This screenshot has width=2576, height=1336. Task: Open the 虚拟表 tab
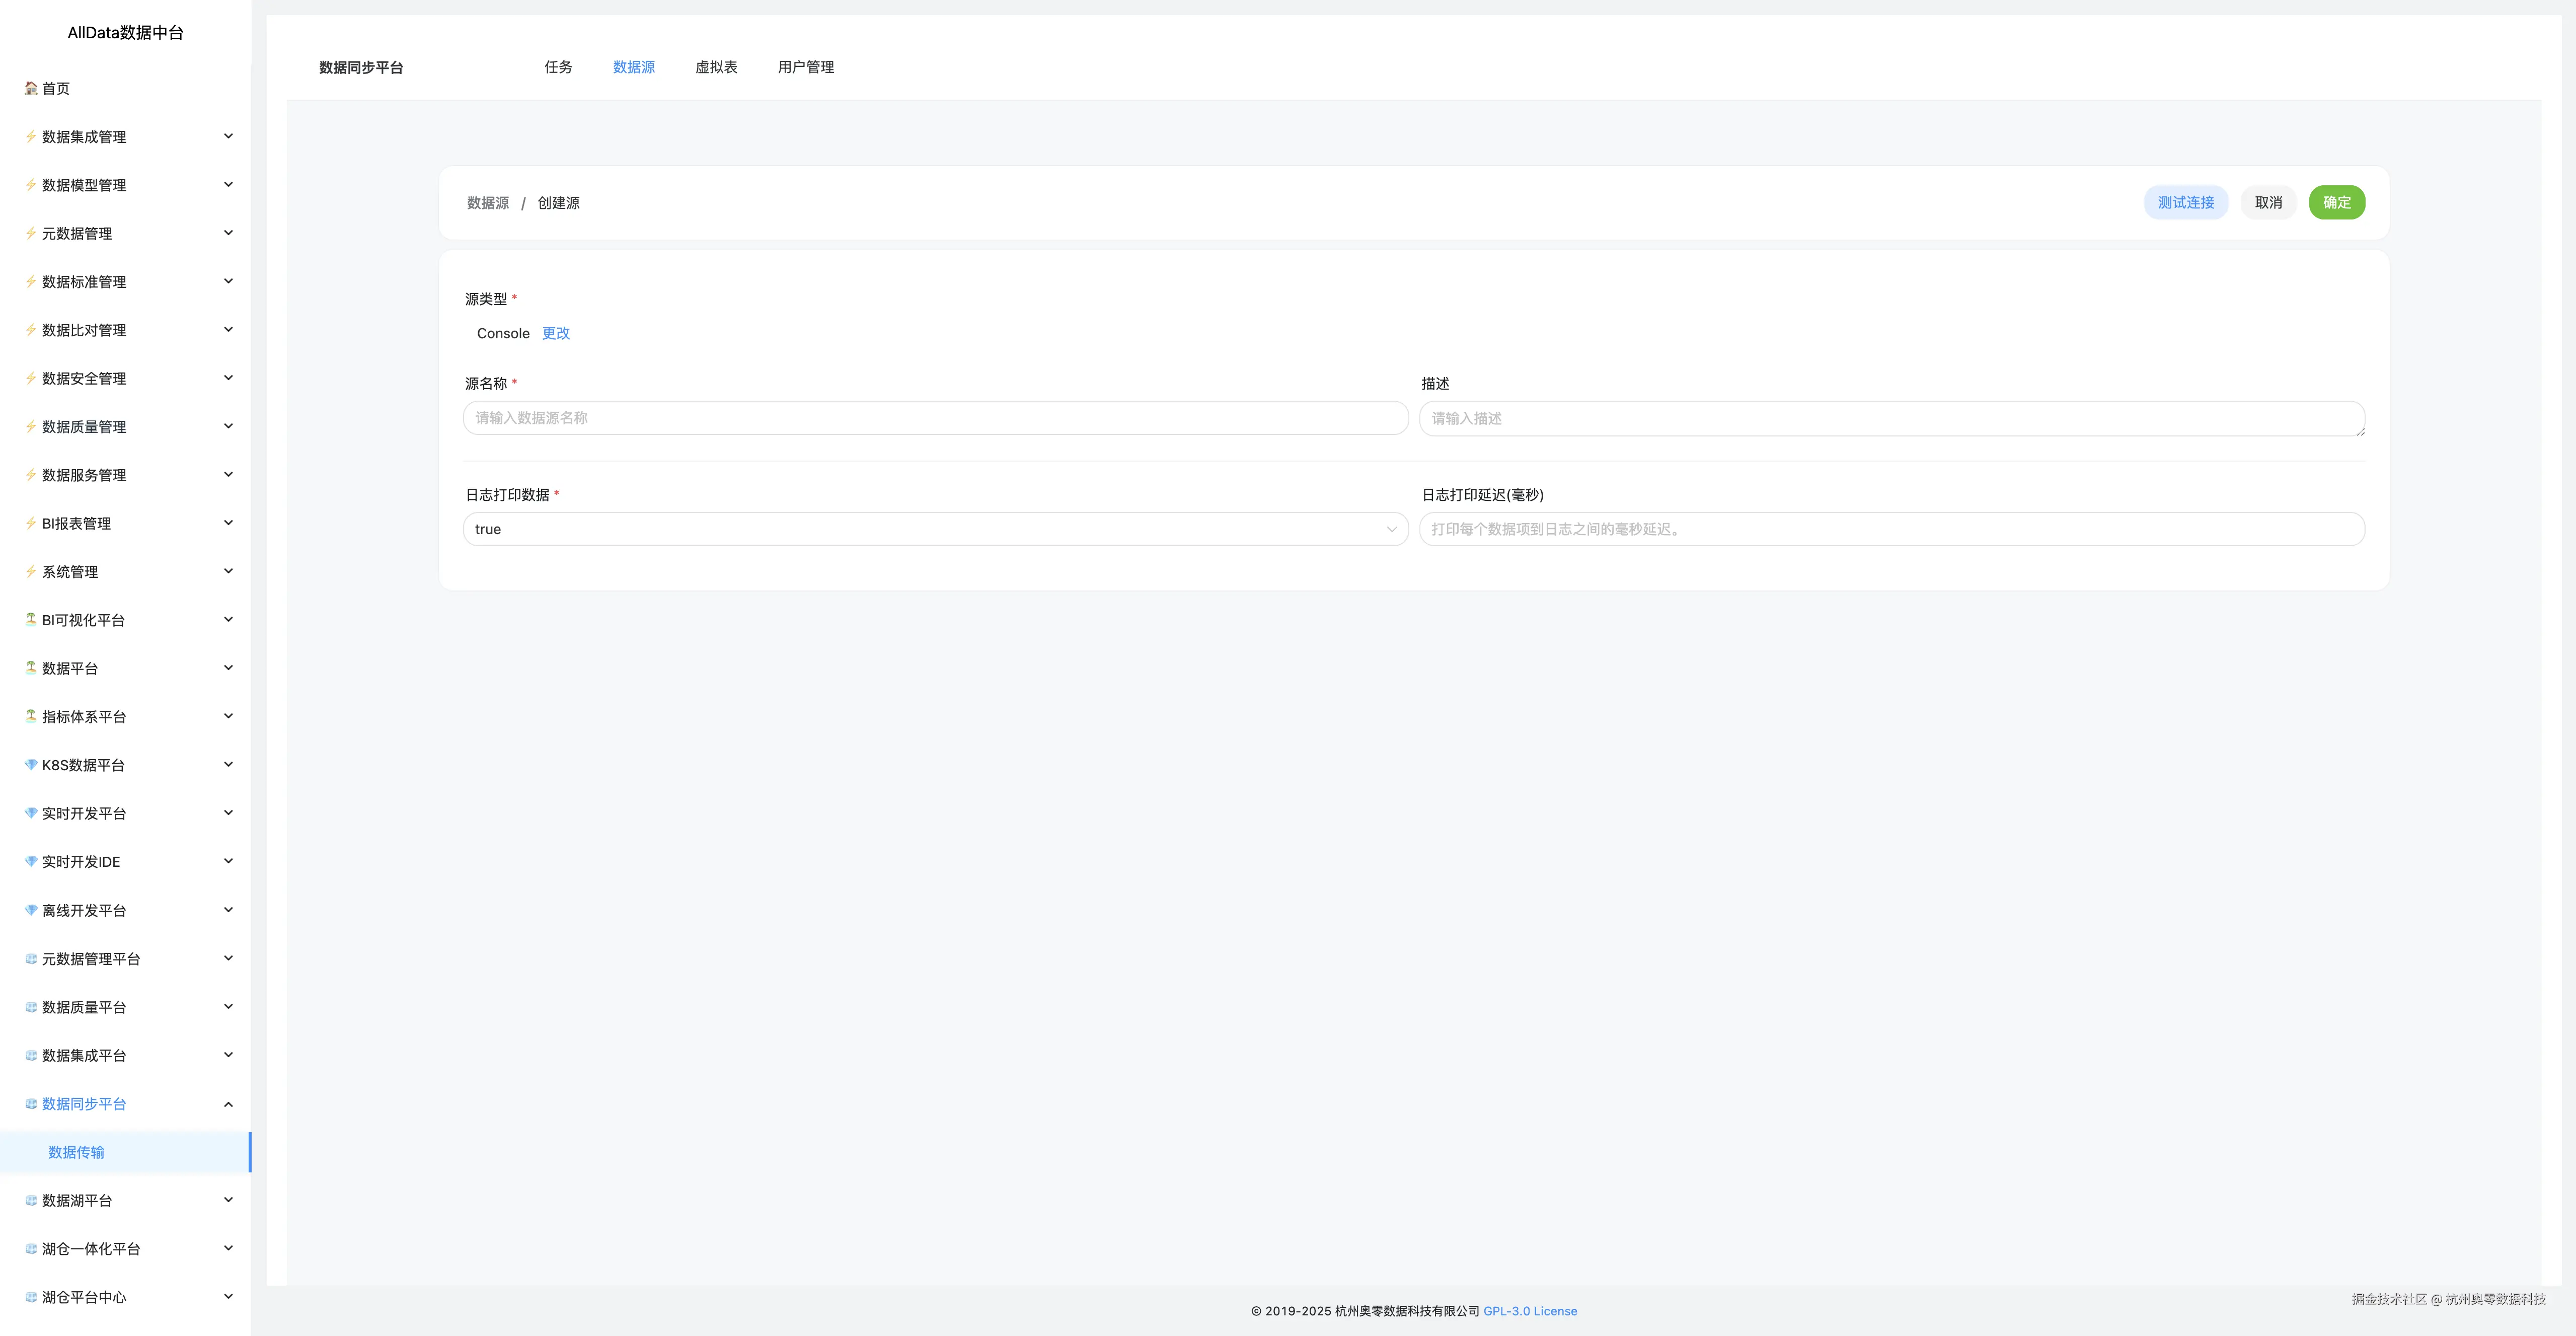[716, 67]
